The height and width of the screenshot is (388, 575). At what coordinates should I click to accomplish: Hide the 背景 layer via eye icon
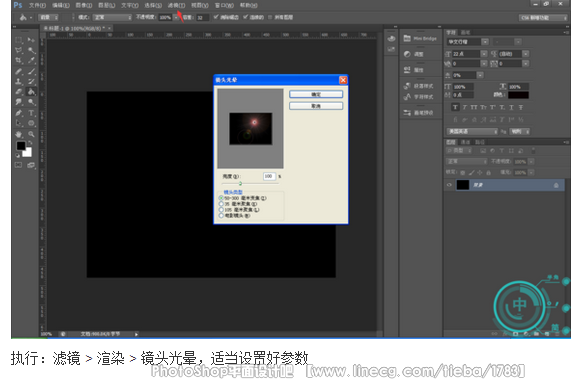[x=449, y=185]
